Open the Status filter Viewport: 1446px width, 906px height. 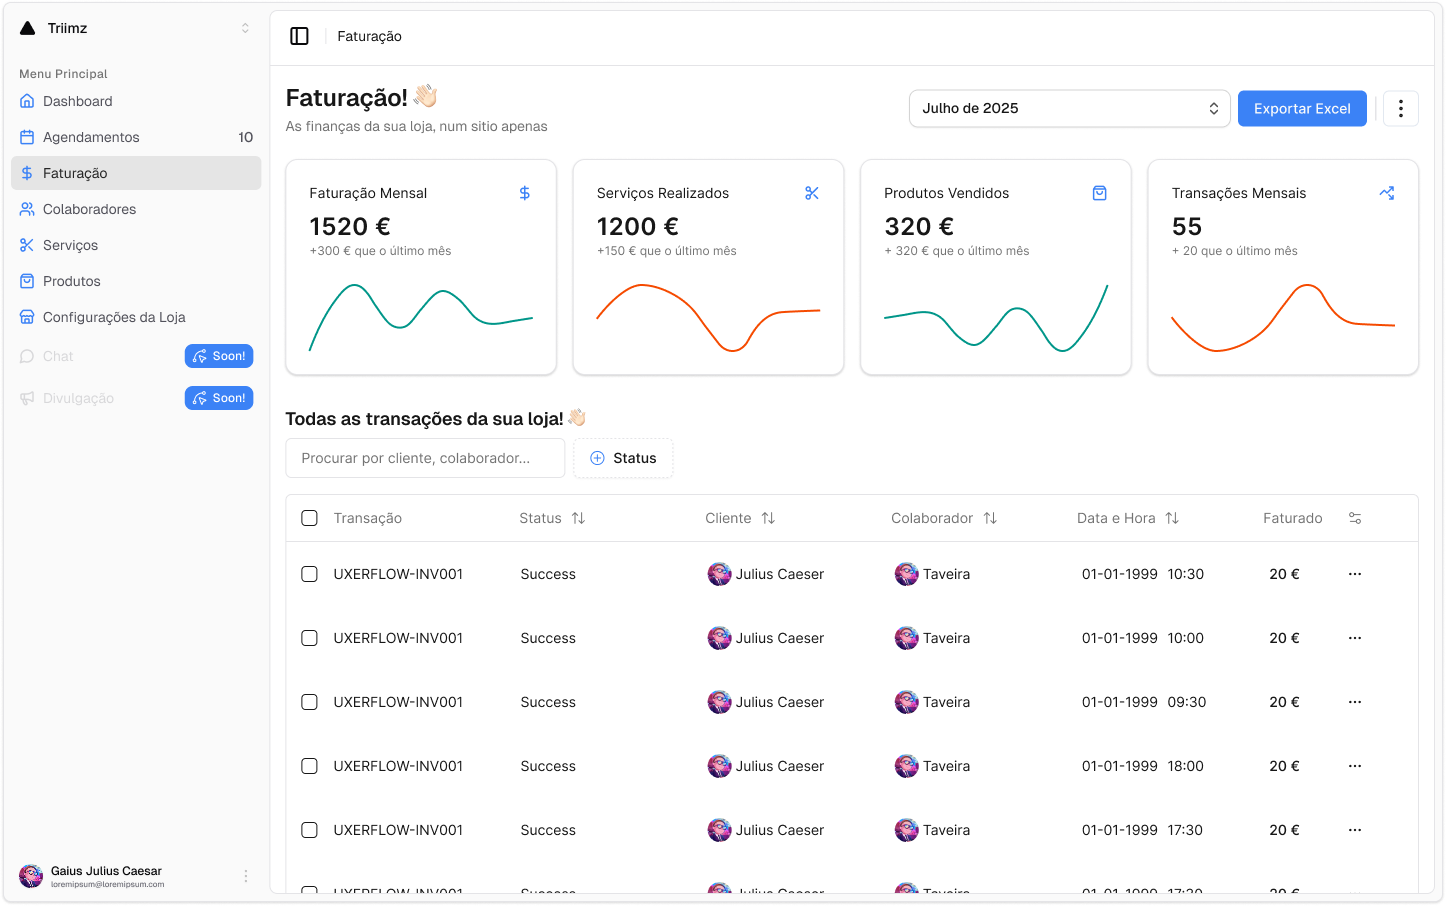623,458
